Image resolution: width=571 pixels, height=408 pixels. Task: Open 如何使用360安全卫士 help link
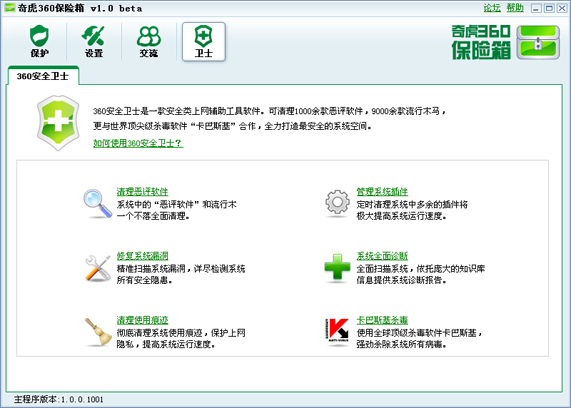click(138, 143)
